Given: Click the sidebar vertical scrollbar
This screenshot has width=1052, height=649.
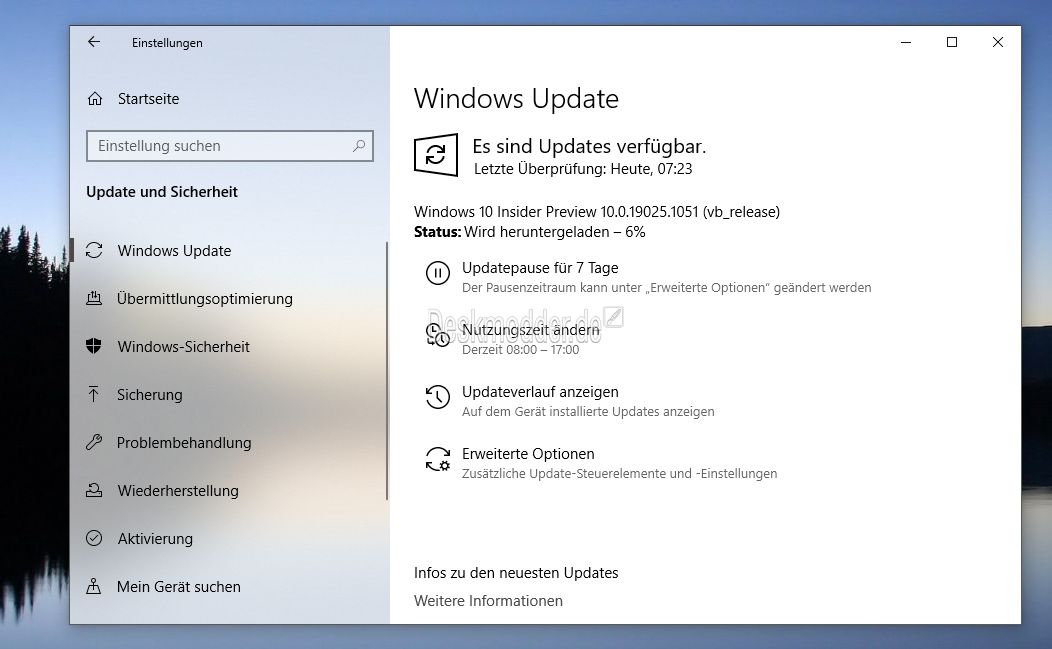Looking at the screenshot, I should click(x=387, y=370).
